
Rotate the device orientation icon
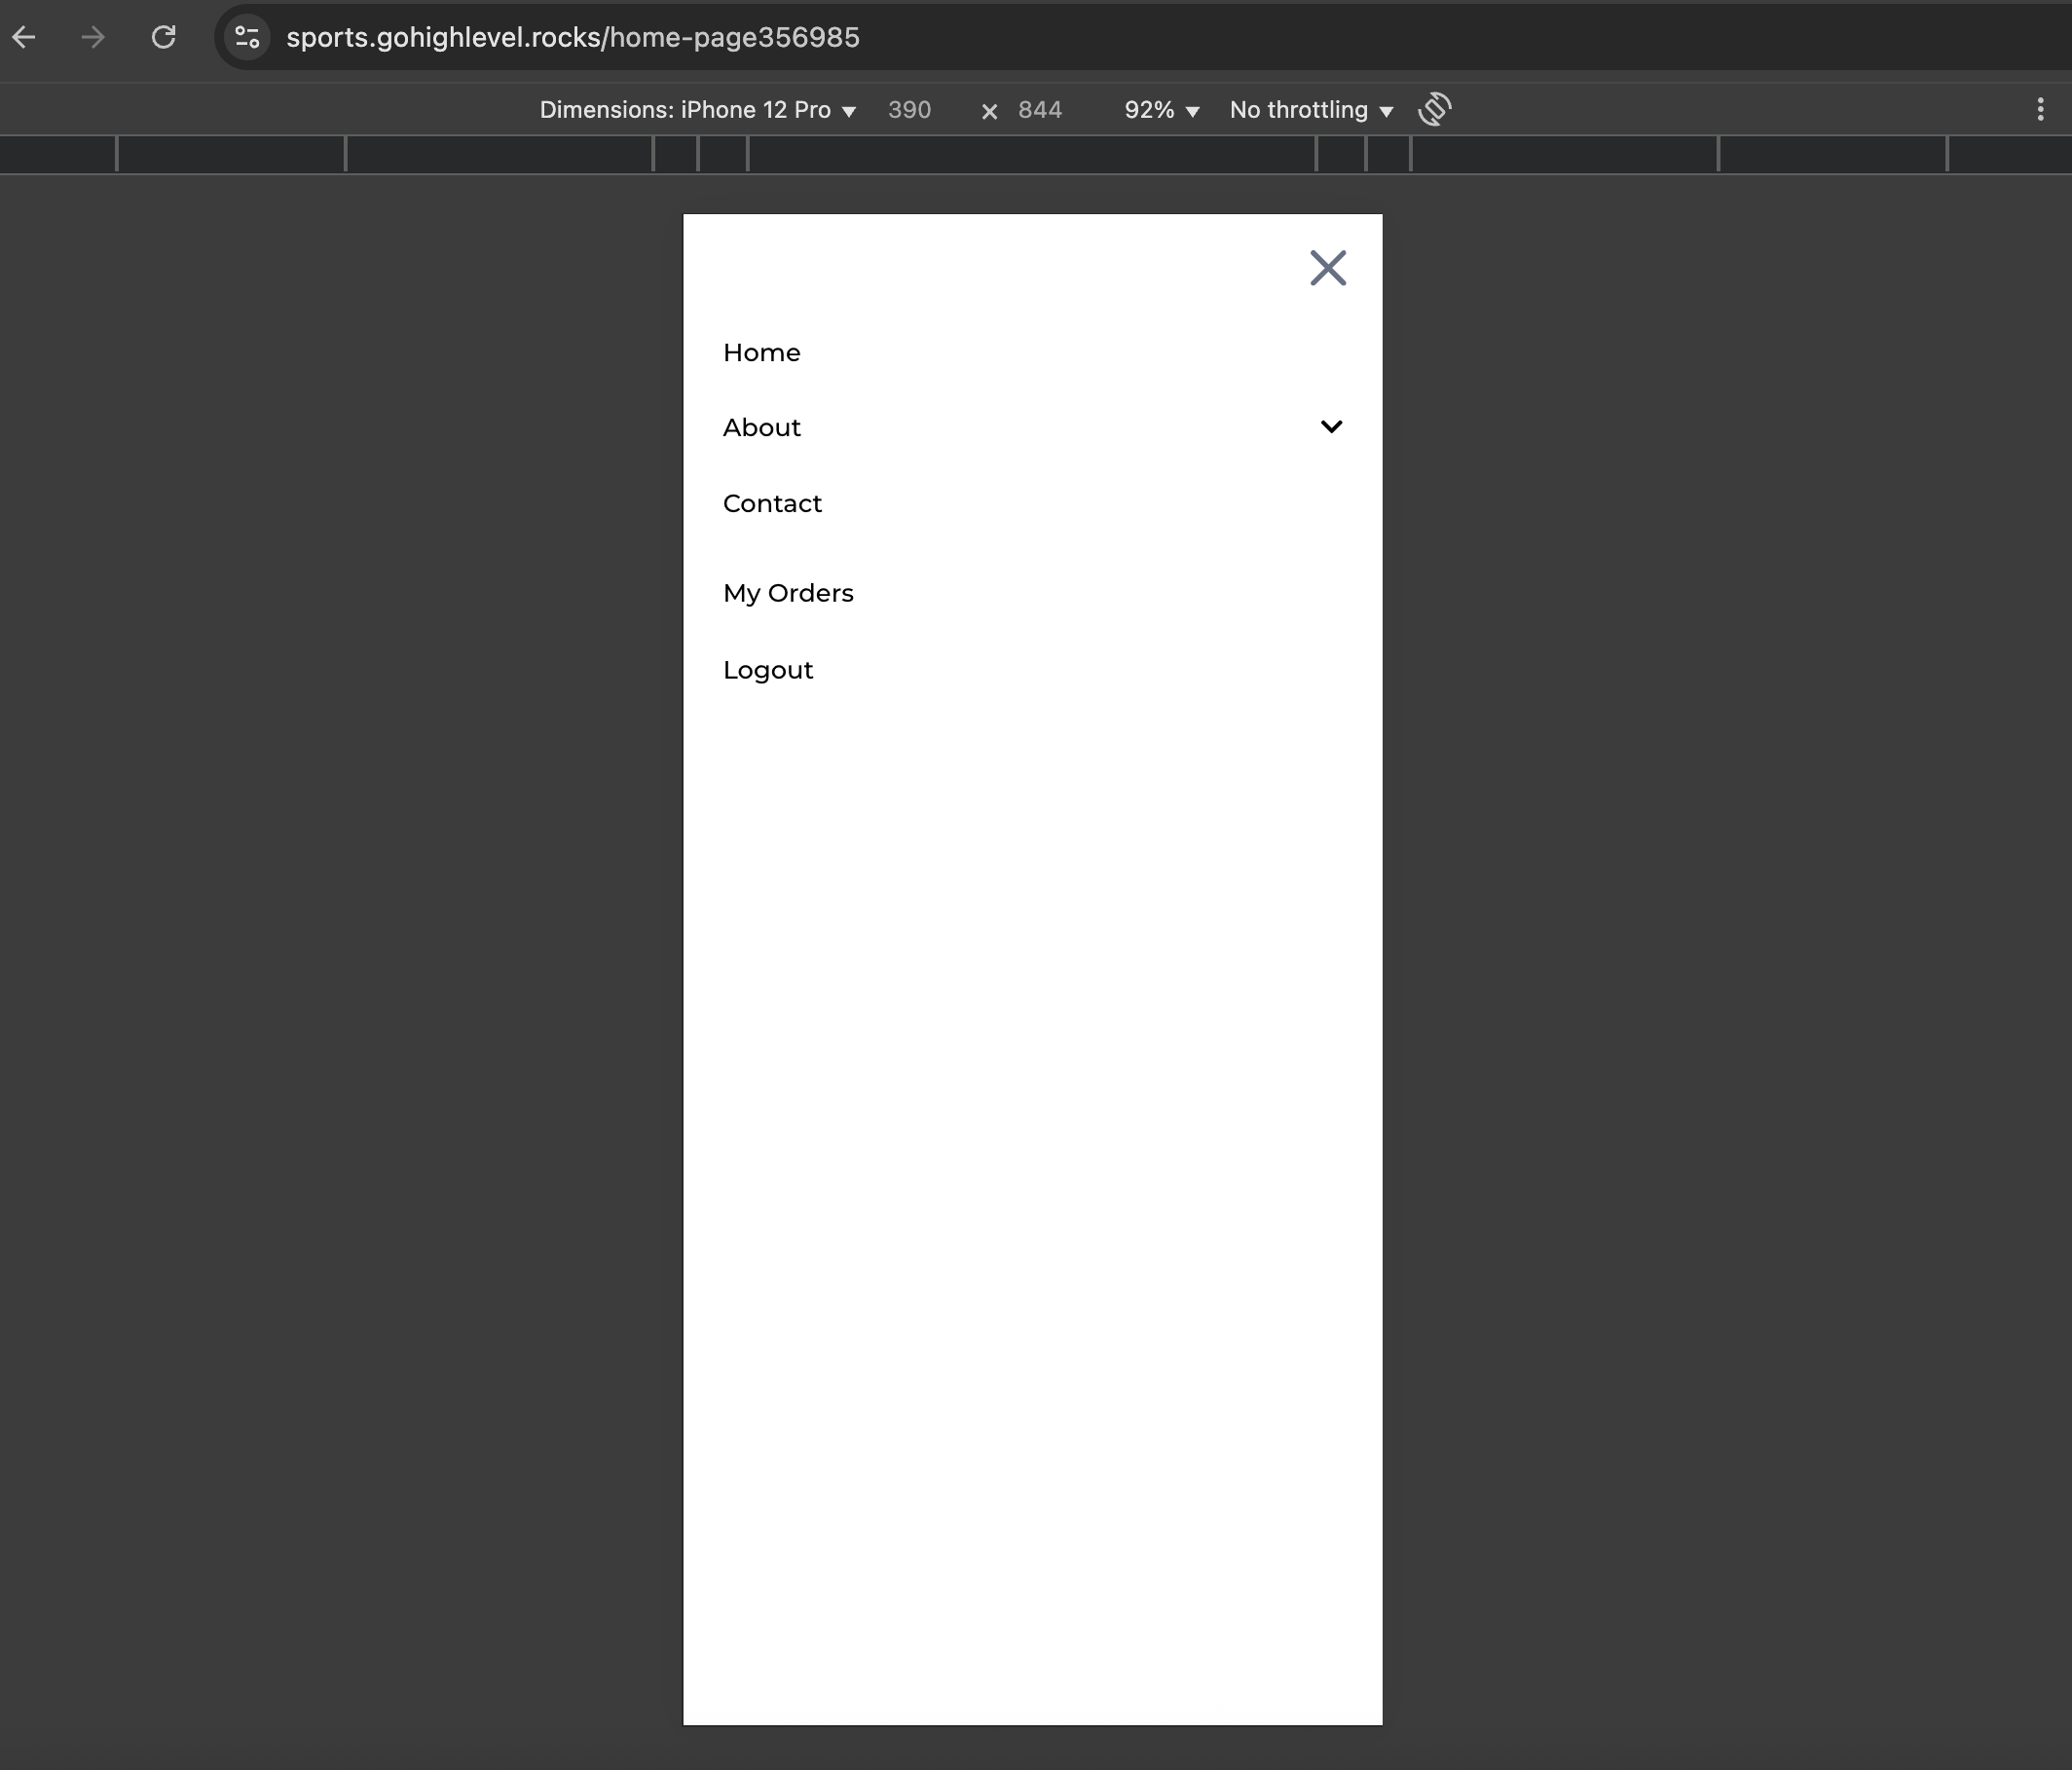tap(1434, 109)
